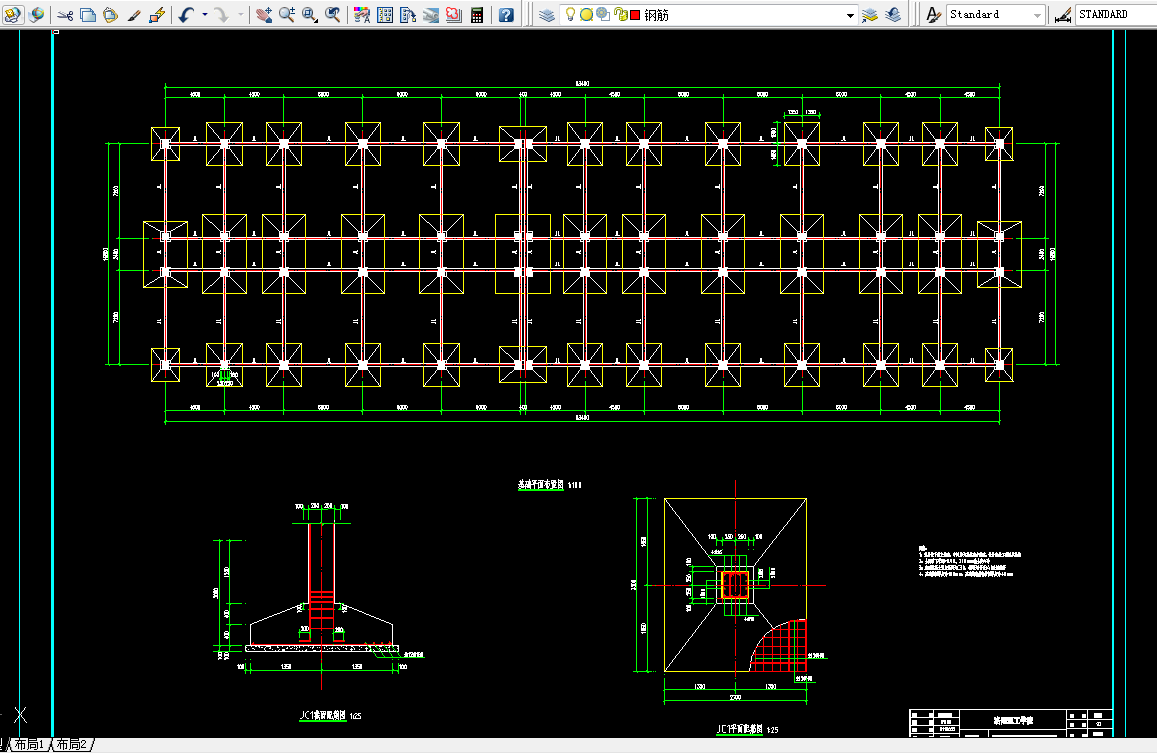Click the Paste icon
1157x755 pixels.
pos(111,14)
